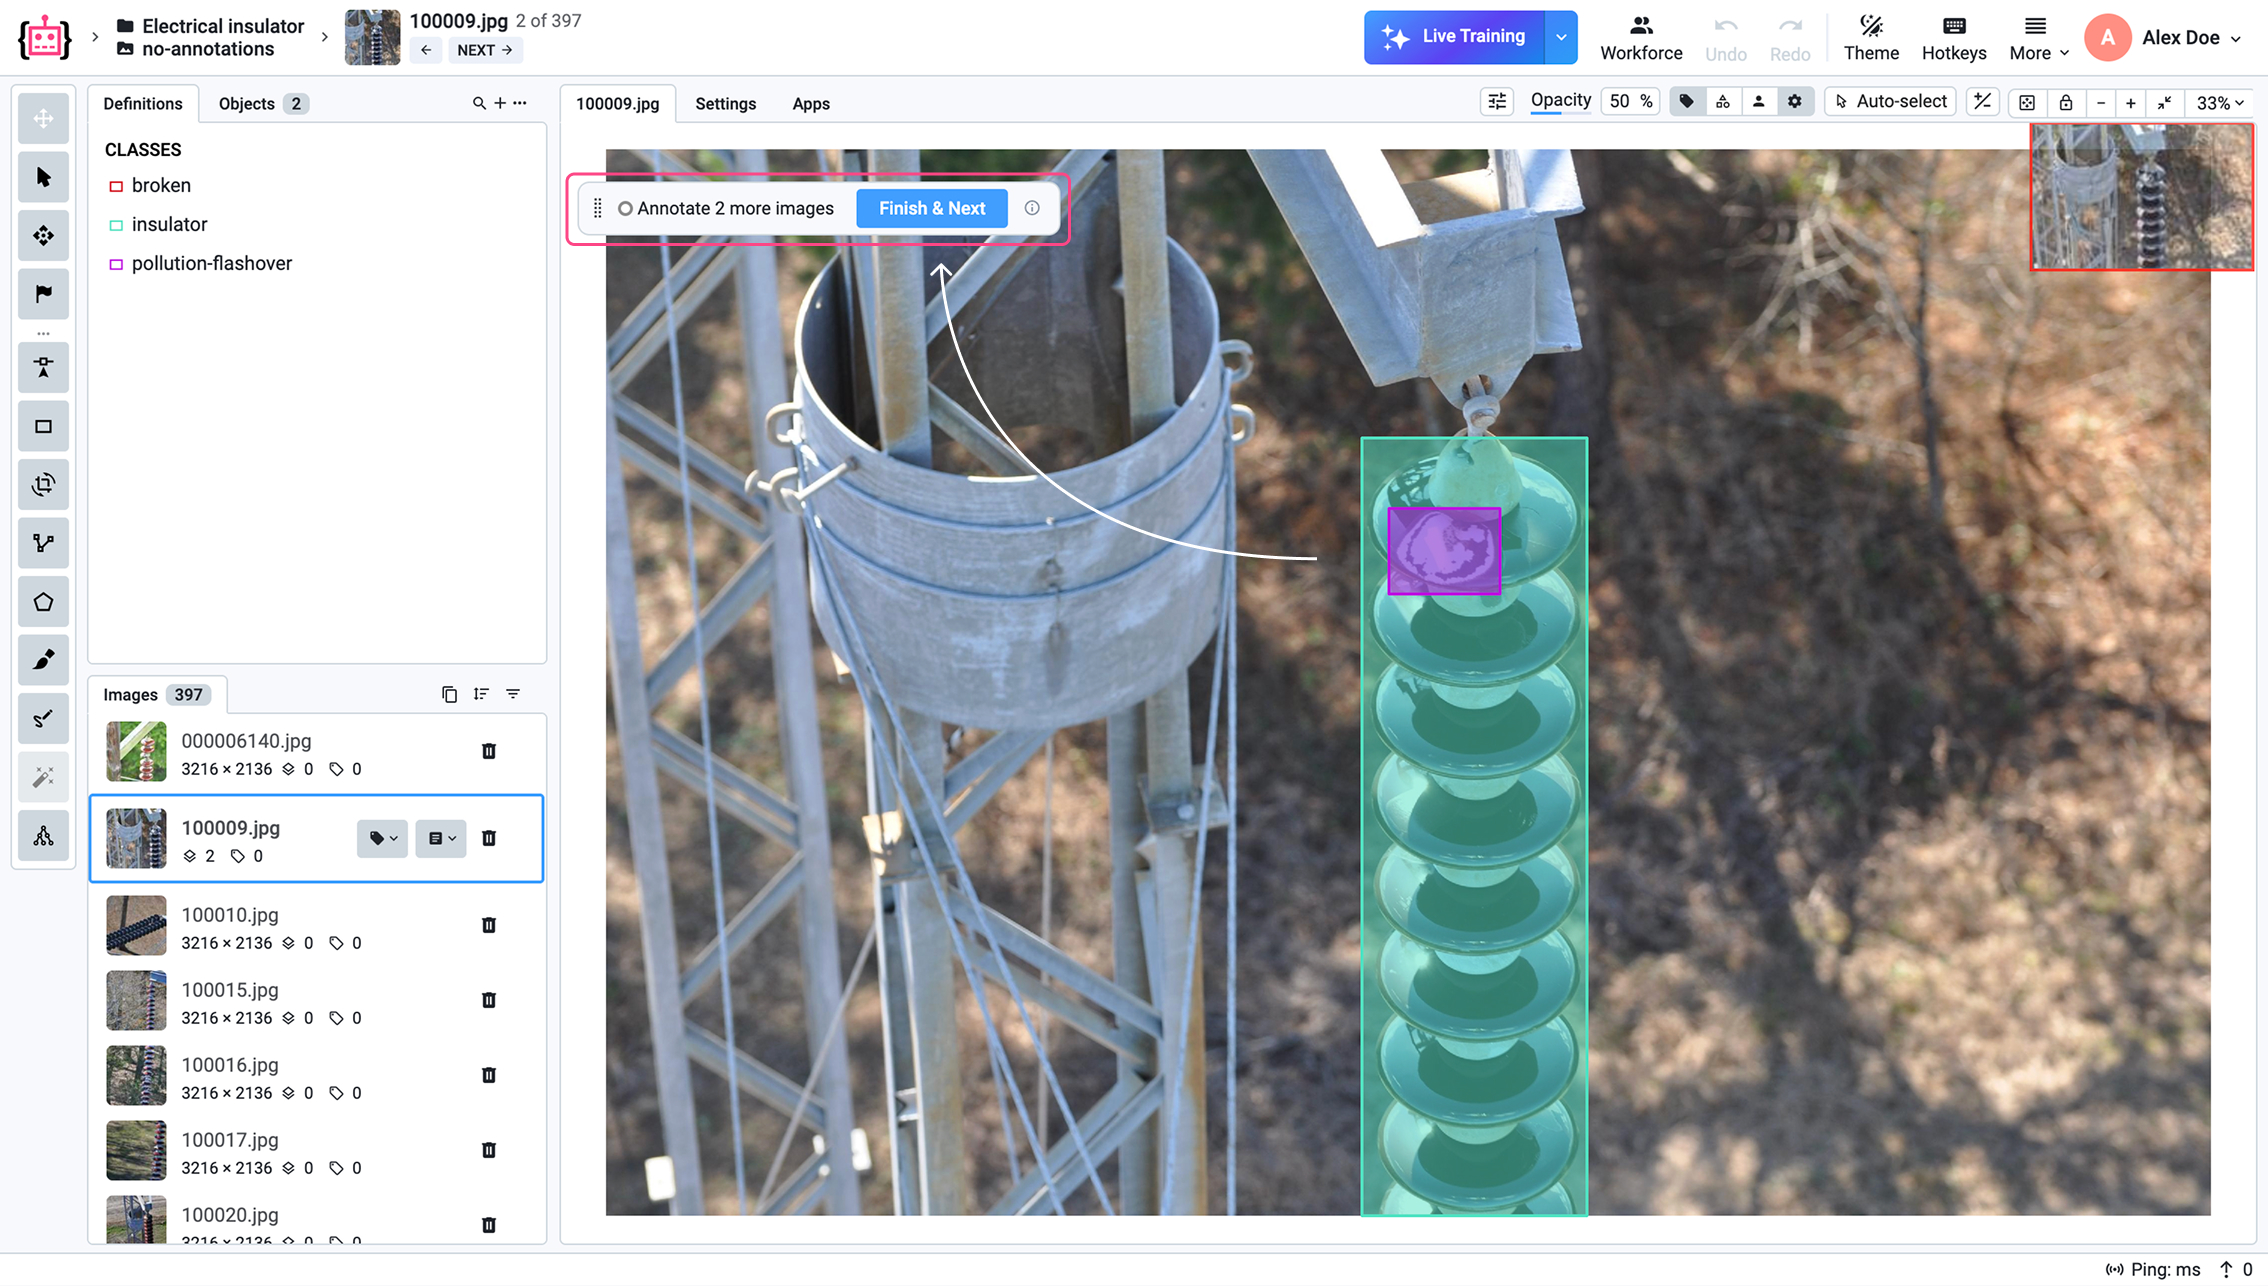Select the Brush tool
Image resolution: width=2268 pixels, height=1286 pixels.
point(43,660)
